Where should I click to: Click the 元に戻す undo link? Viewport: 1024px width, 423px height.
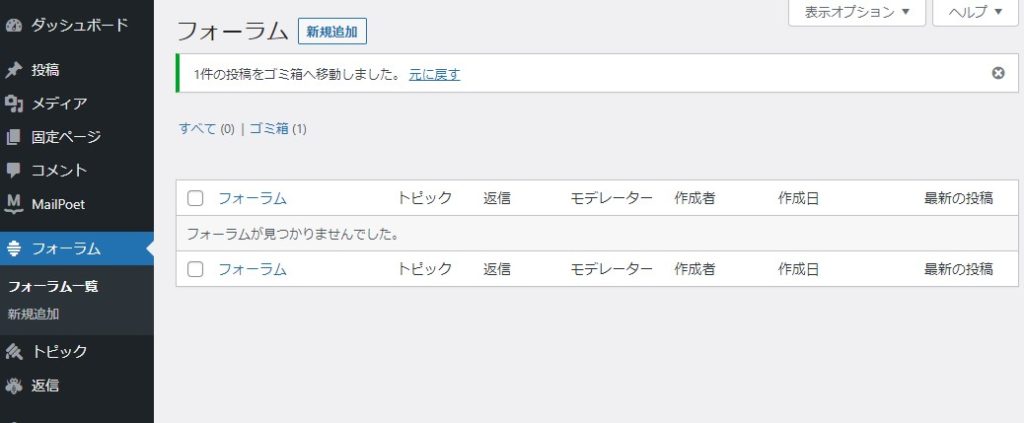[x=434, y=74]
